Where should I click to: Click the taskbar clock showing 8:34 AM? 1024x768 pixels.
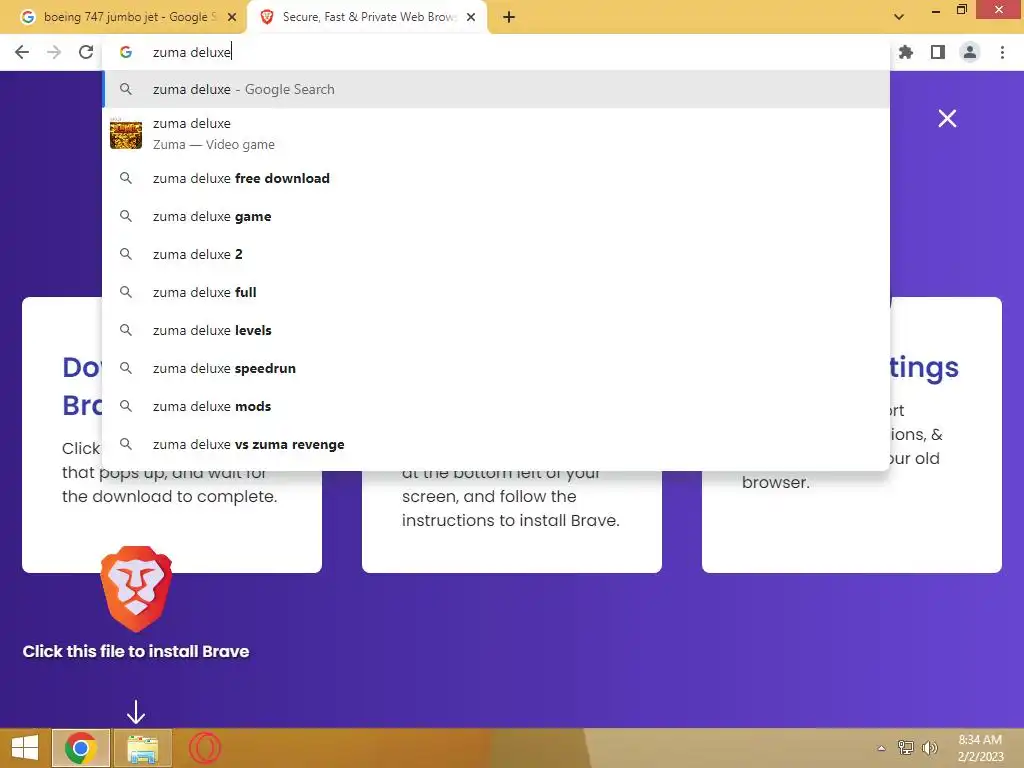pyautogui.click(x=980, y=748)
